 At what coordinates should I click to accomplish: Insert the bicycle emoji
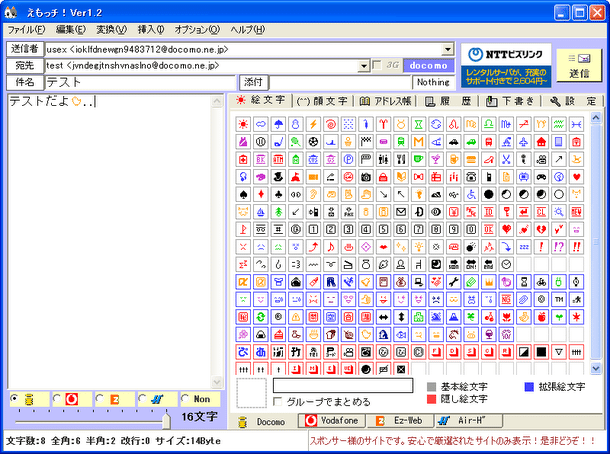click(x=541, y=282)
